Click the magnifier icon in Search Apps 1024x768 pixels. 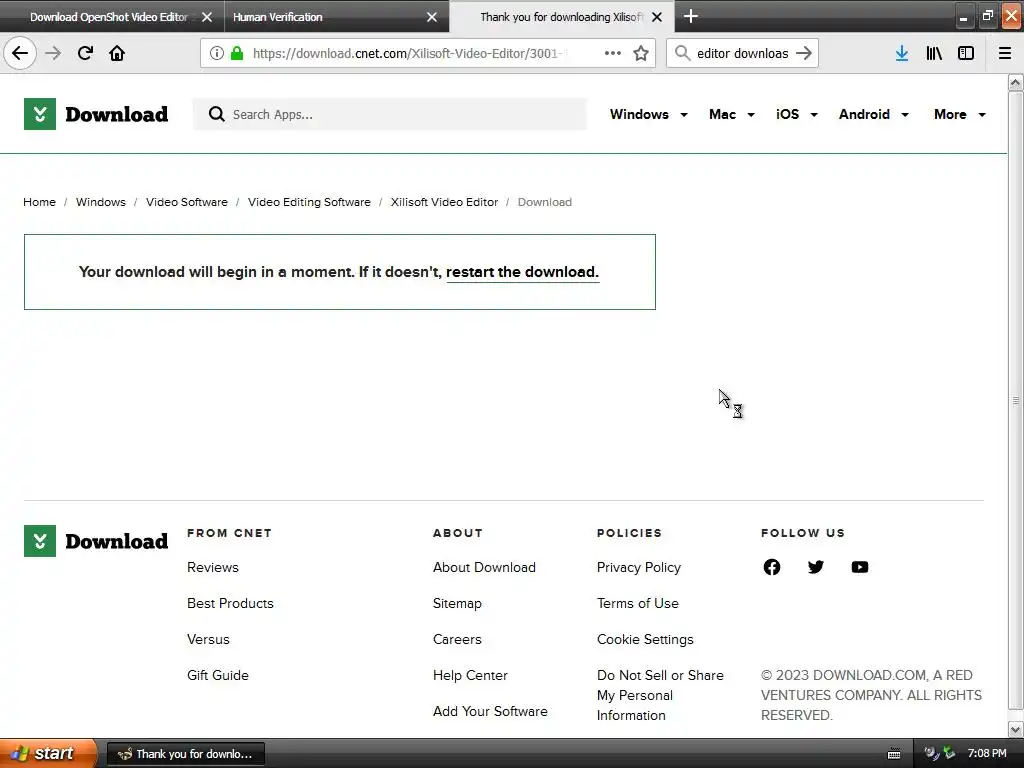pos(216,114)
